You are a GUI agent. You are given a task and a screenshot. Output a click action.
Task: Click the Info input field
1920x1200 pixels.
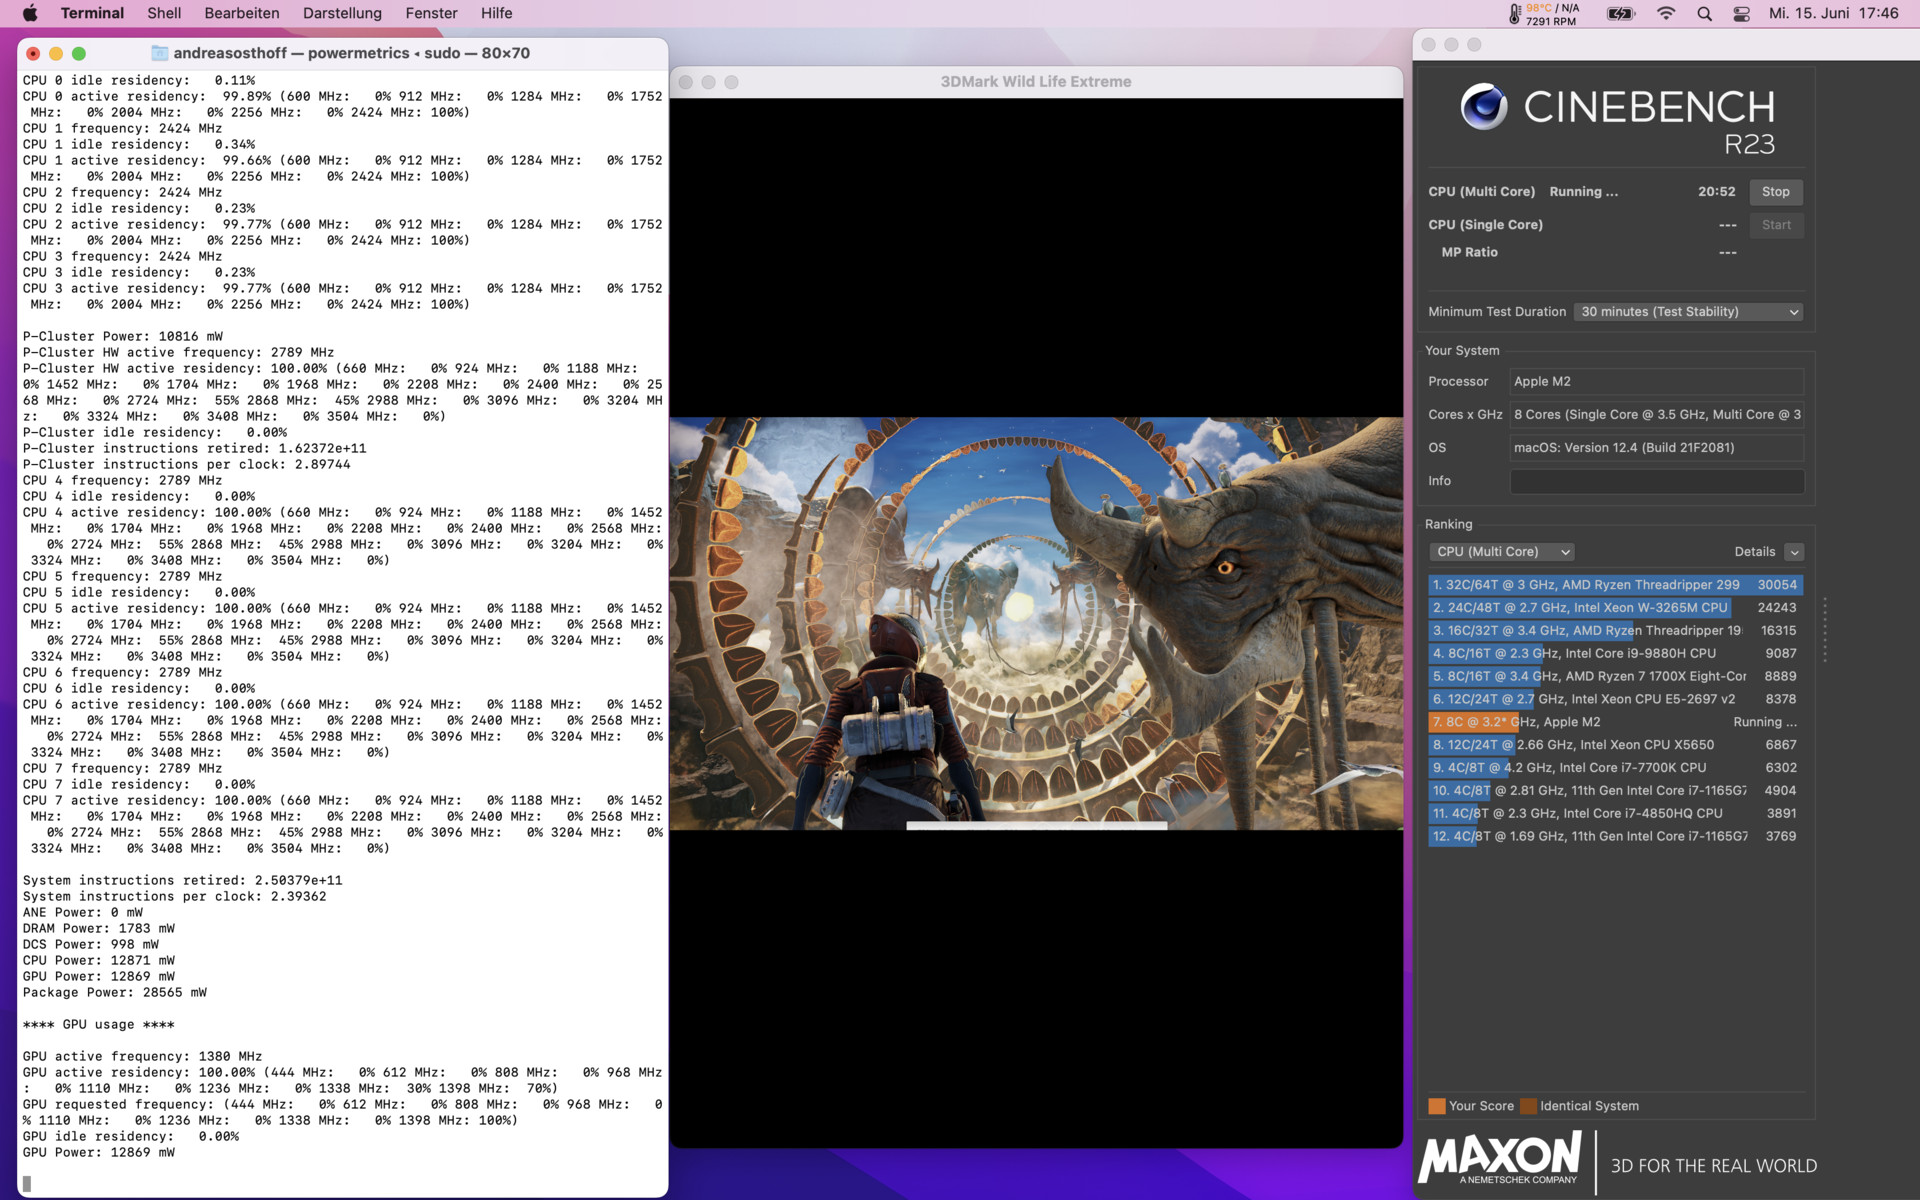pos(1656,481)
